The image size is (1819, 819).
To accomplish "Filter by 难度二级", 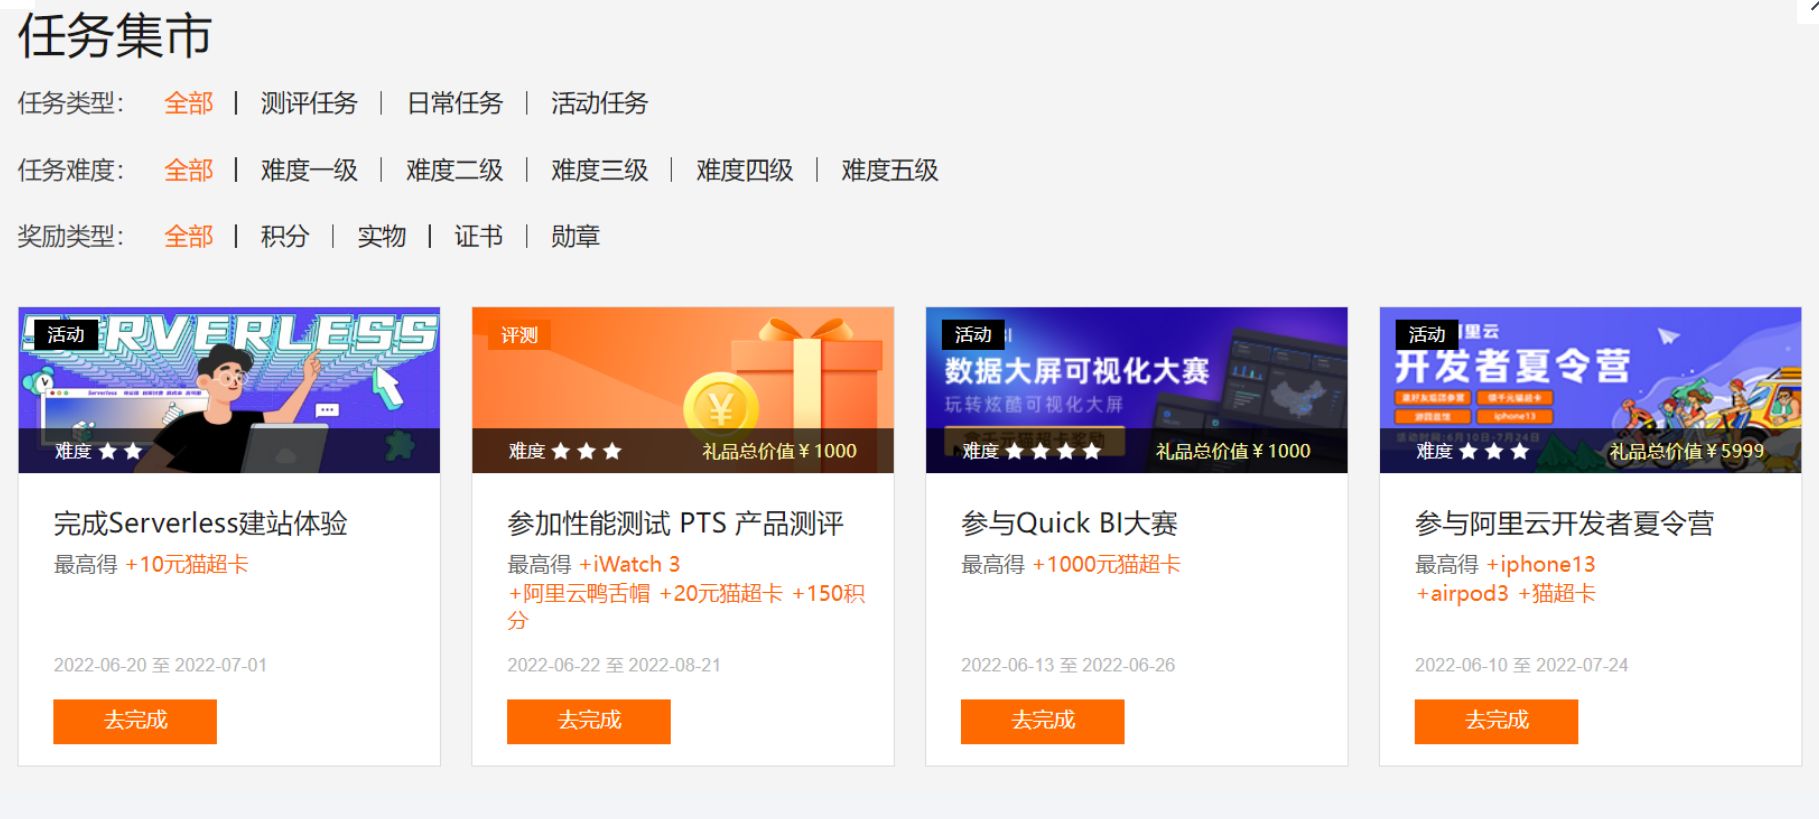I will (455, 170).
